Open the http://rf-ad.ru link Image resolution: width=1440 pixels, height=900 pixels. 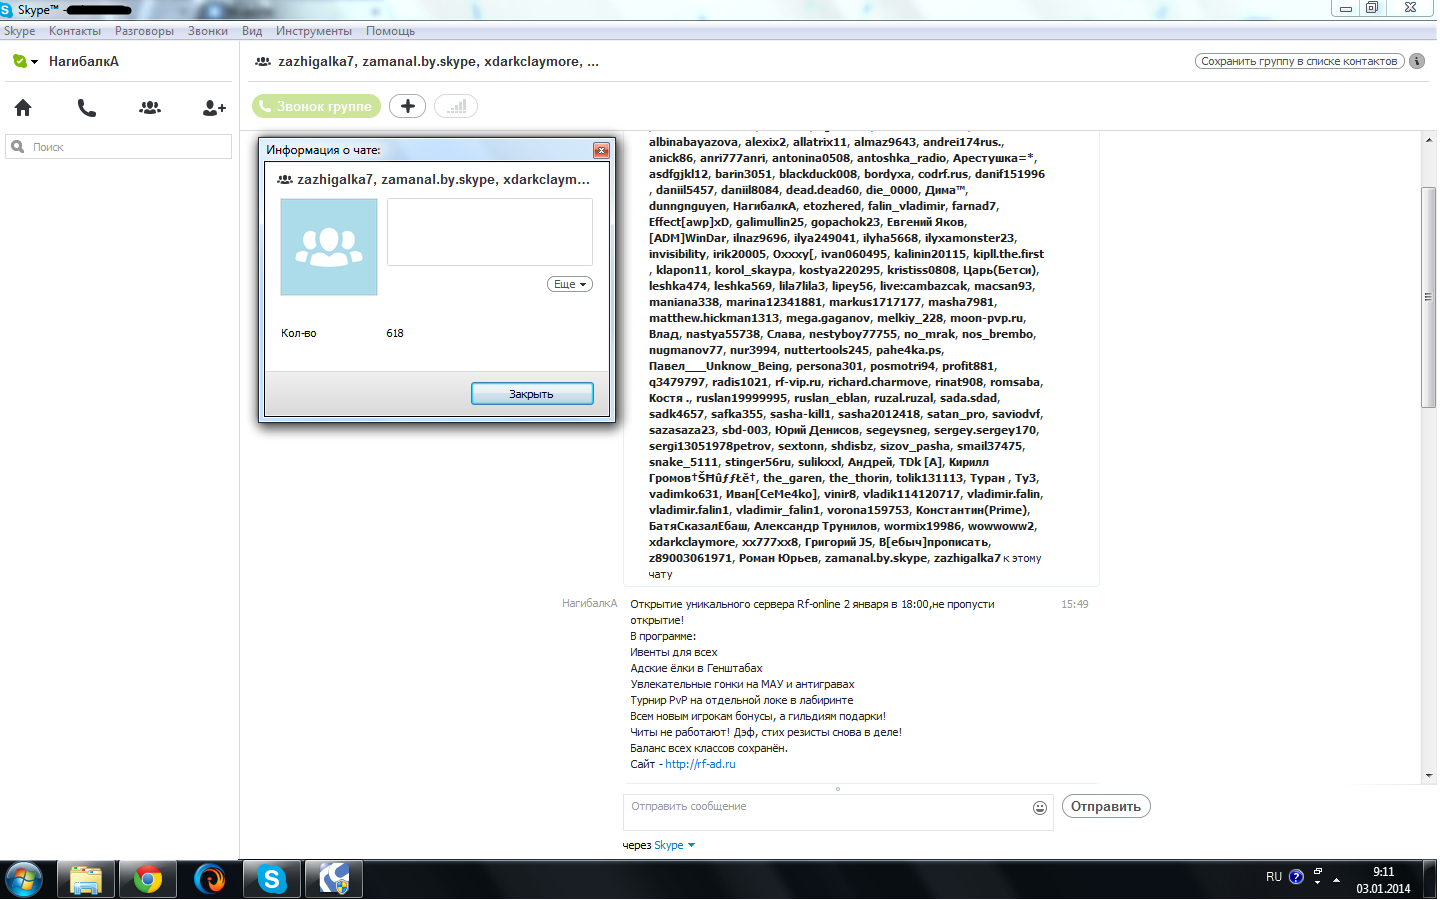coord(700,764)
